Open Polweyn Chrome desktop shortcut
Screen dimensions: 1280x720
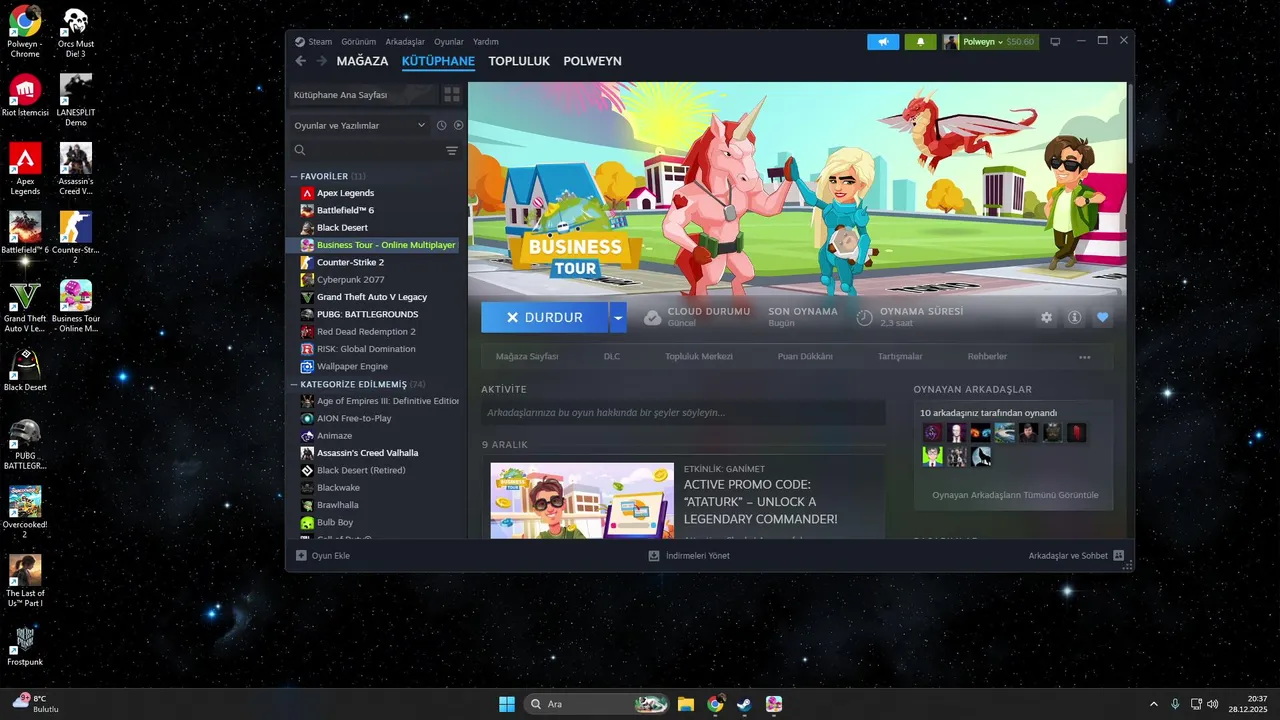pyautogui.click(x=25, y=33)
